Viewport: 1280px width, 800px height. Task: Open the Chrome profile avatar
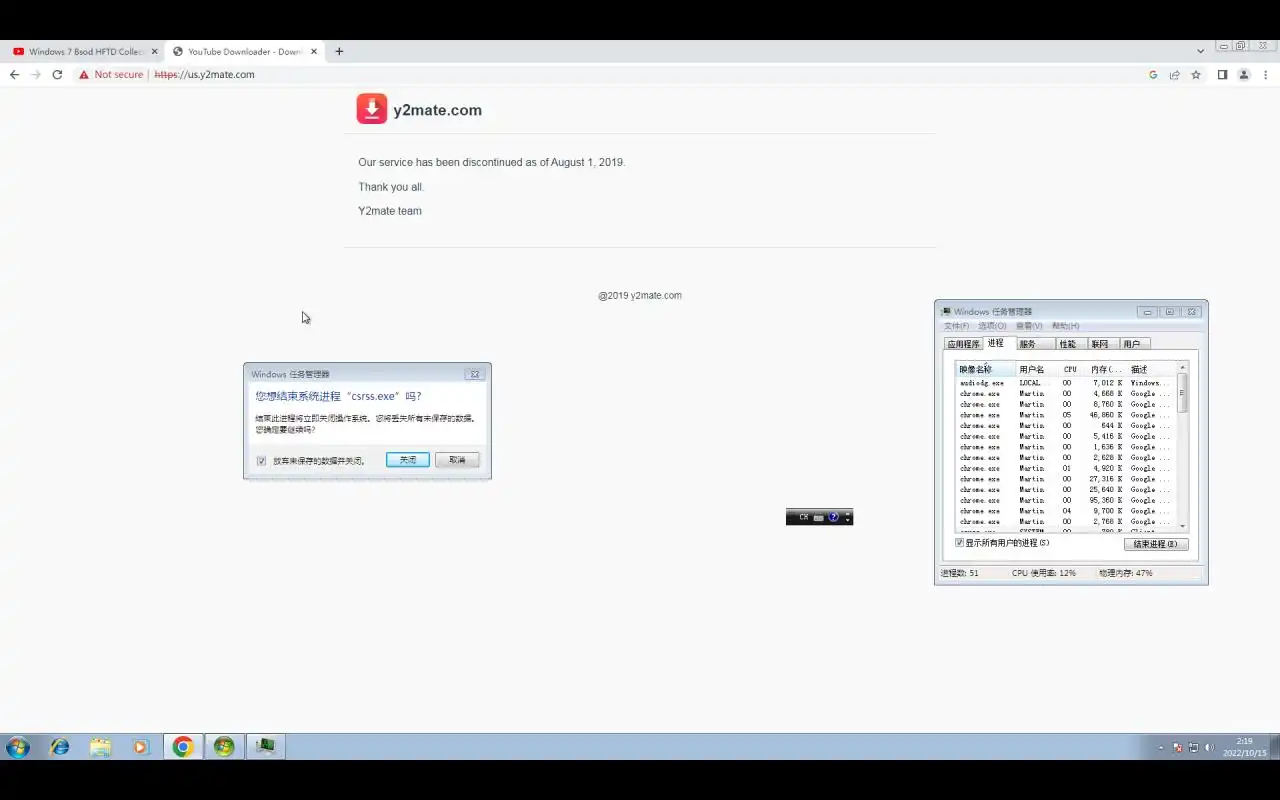pyautogui.click(x=1244, y=75)
